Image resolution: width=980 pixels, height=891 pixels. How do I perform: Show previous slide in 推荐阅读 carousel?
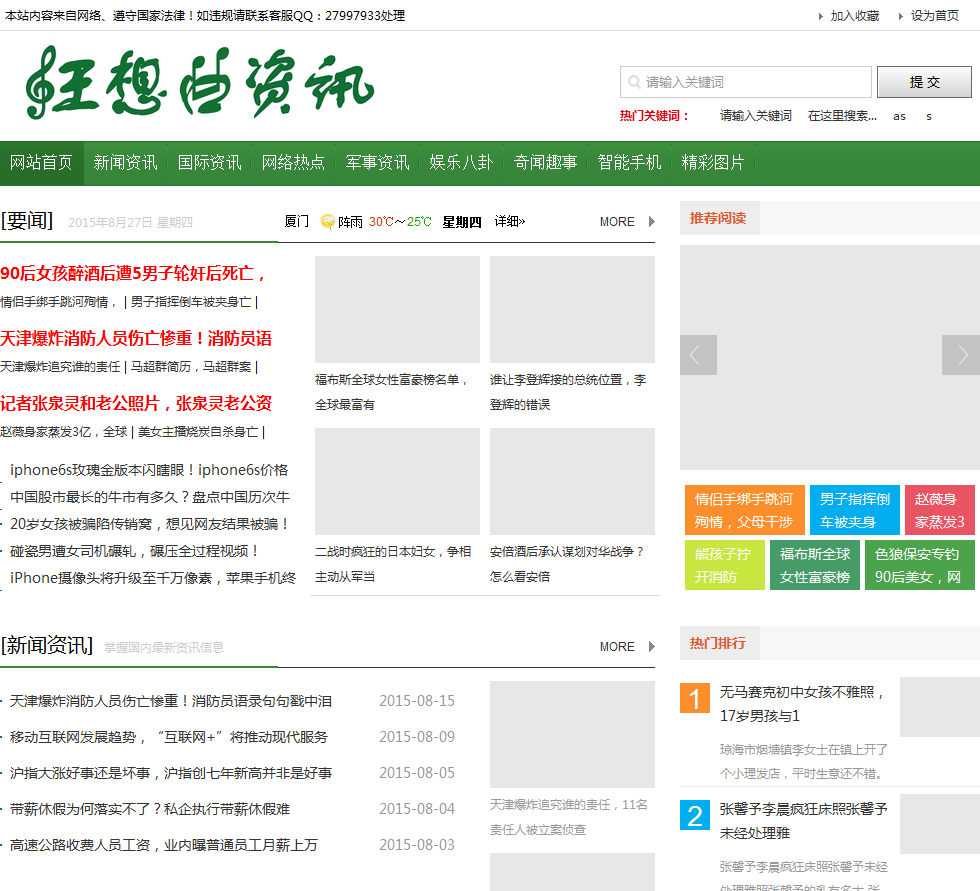coord(698,355)
